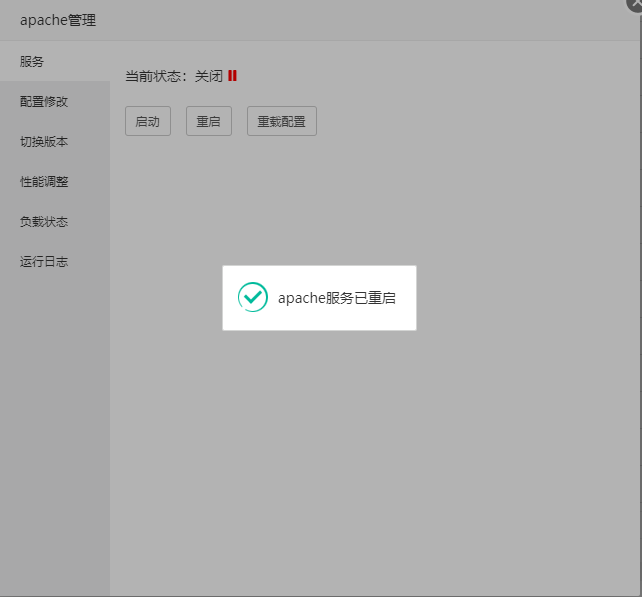The image size is (642, 597).
Task: Click the white notification popup's right padding
Action: 408,298
